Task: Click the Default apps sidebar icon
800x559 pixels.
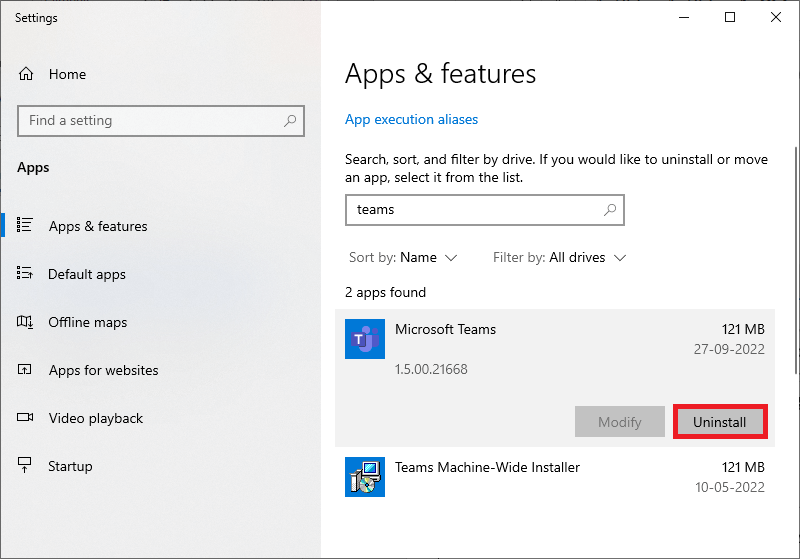Action: click(24, 273)
